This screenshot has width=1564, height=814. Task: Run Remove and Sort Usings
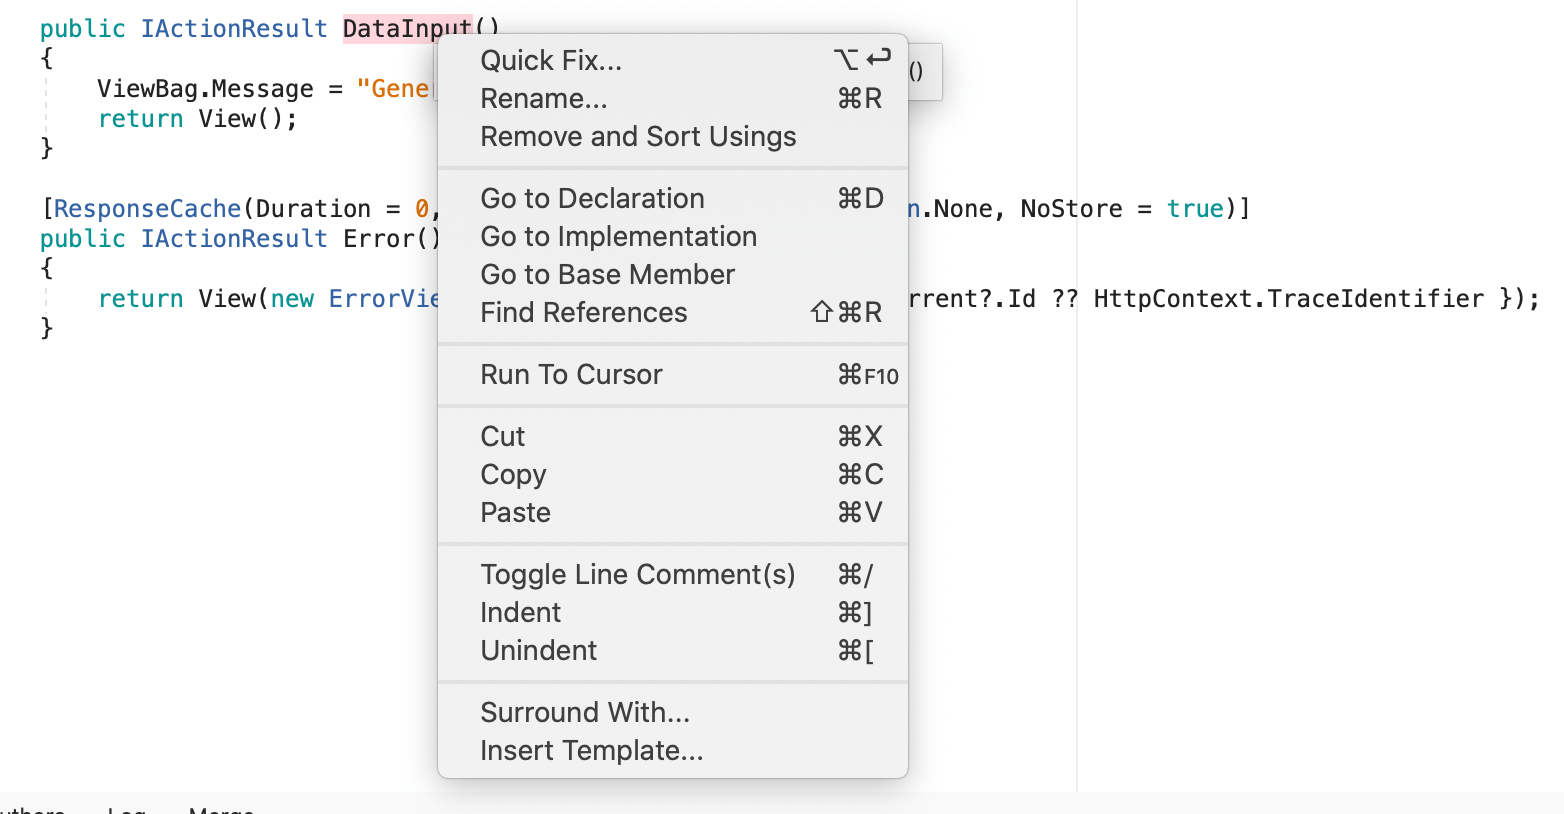point(638,136)
